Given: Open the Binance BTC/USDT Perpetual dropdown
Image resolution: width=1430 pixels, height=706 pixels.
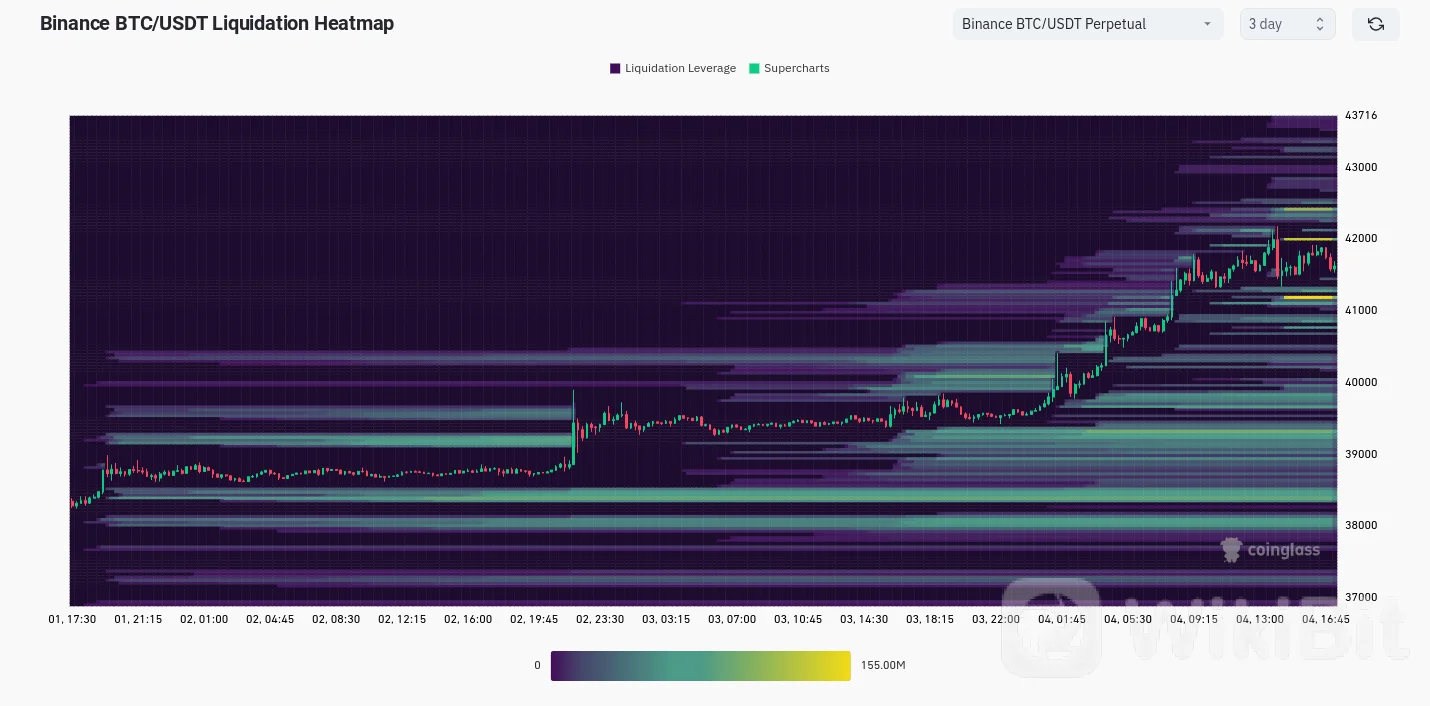Looking at the screenshot, I should [x=1088, y=24].
